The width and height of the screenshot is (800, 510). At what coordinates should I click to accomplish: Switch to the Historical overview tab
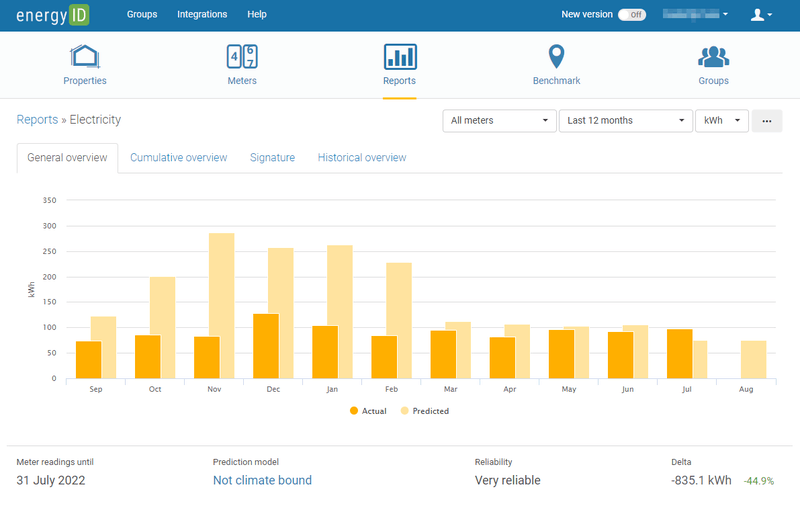pyautogui.click(x=362, y=158)
